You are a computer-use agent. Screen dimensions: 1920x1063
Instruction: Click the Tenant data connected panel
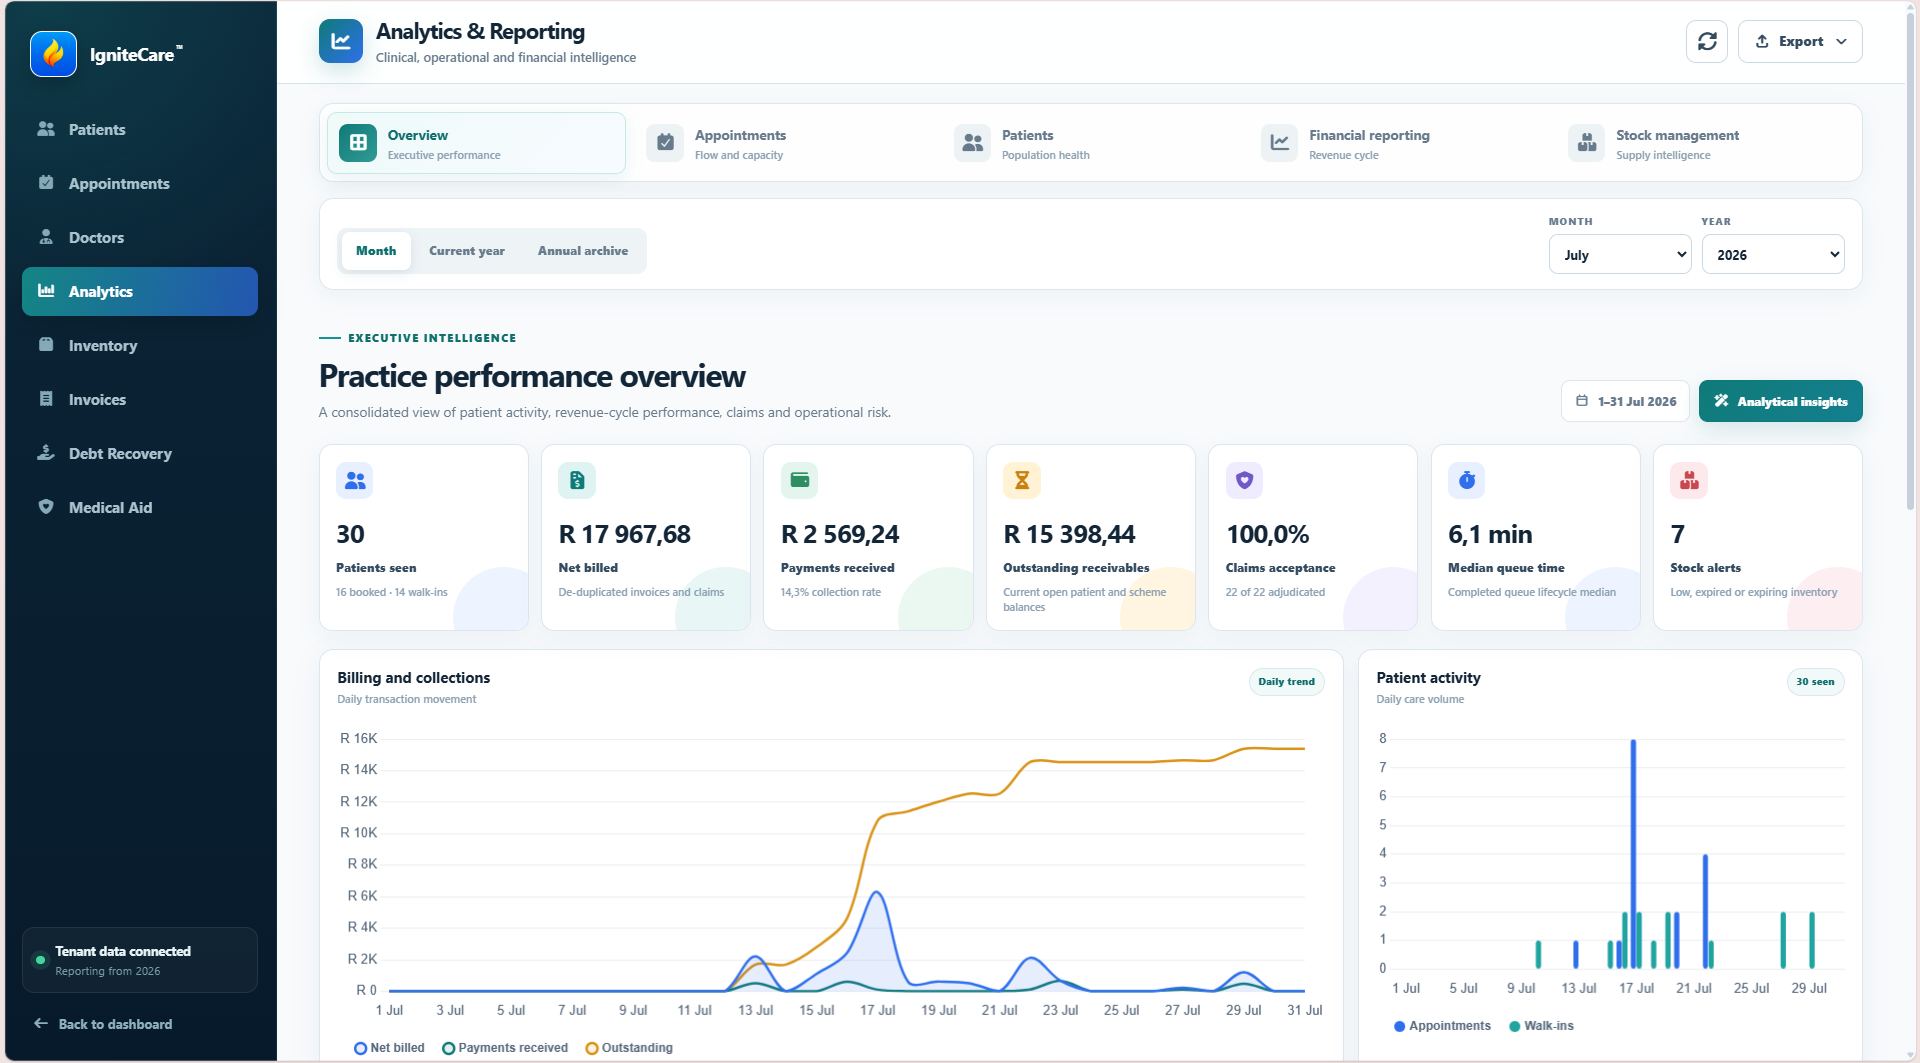pyautogui.click(x=140, y=960)
